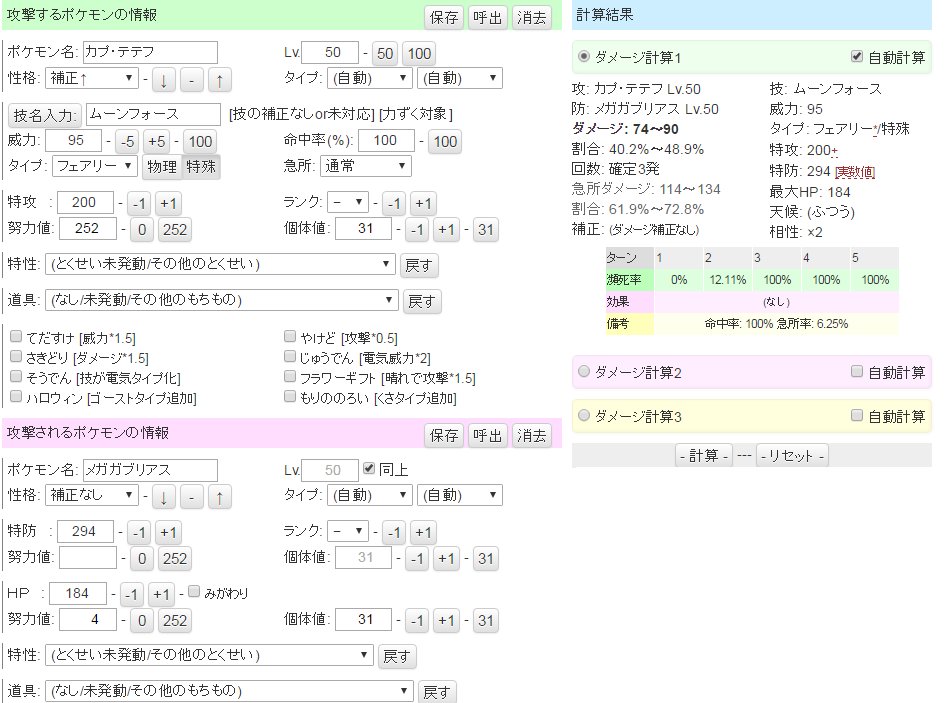
Task: Reset attacker 特性 with 戻す button
Action: (x=419, y=266)
